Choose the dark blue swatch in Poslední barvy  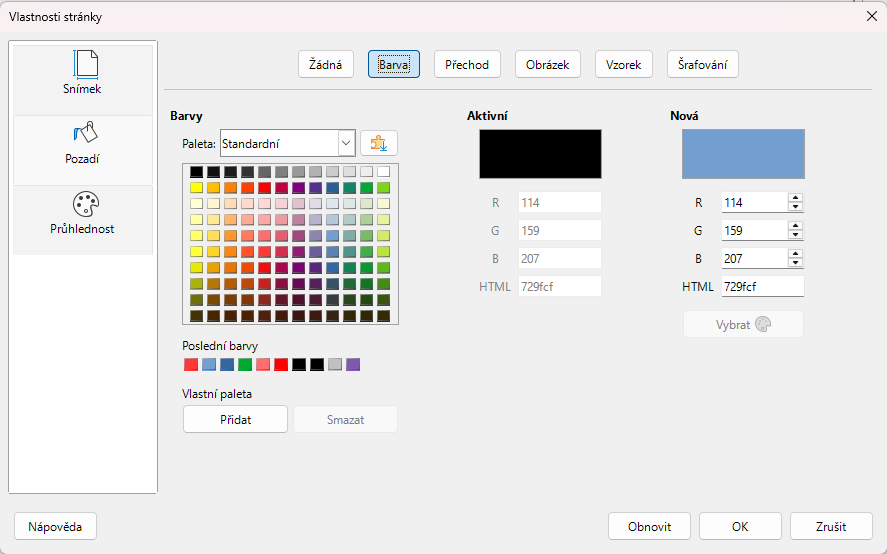[x=227, y=364]
